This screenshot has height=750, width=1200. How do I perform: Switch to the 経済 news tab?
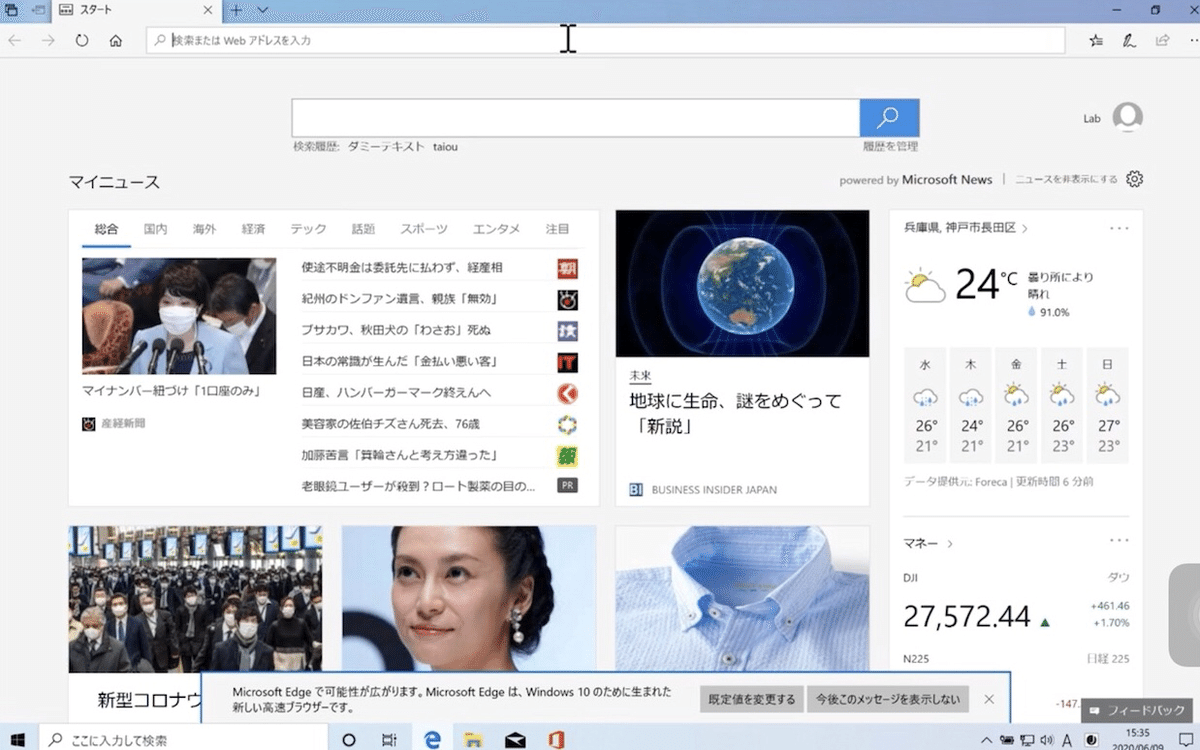pos(253,229)
